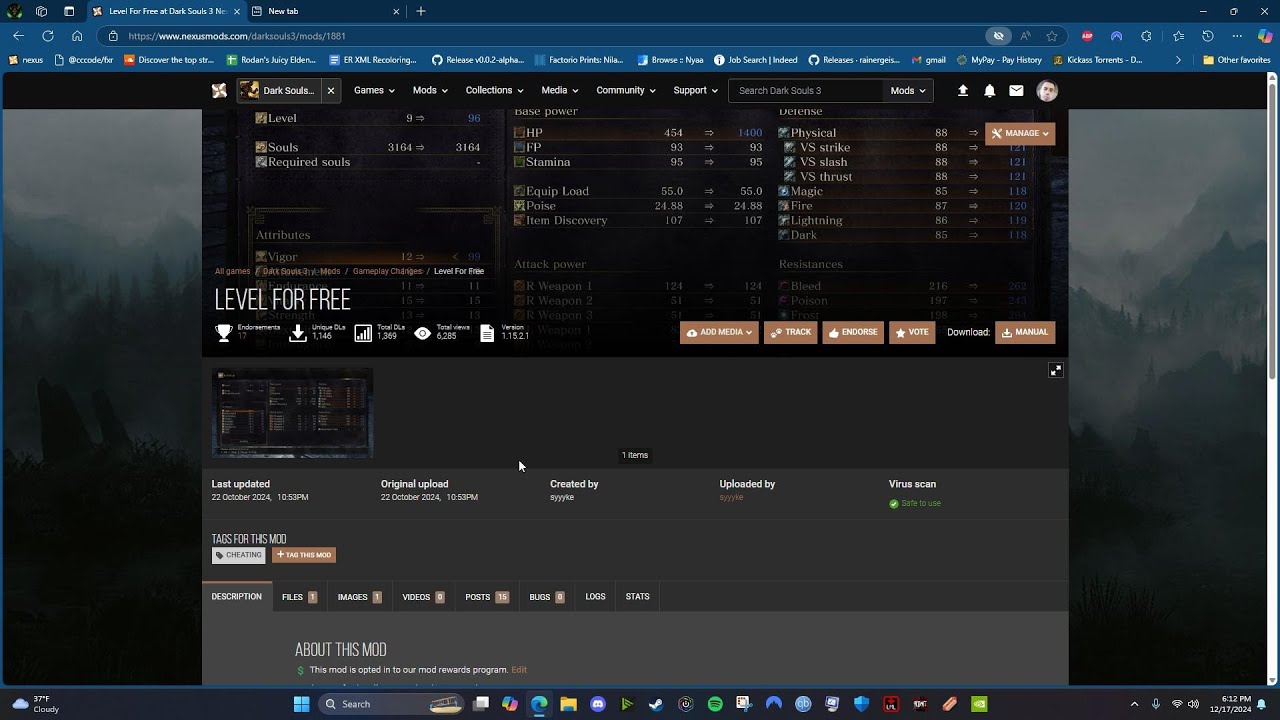Screen dimensions: 1280x720
Task: Open the upload icon in Nexus header
Action: [963, 90]
